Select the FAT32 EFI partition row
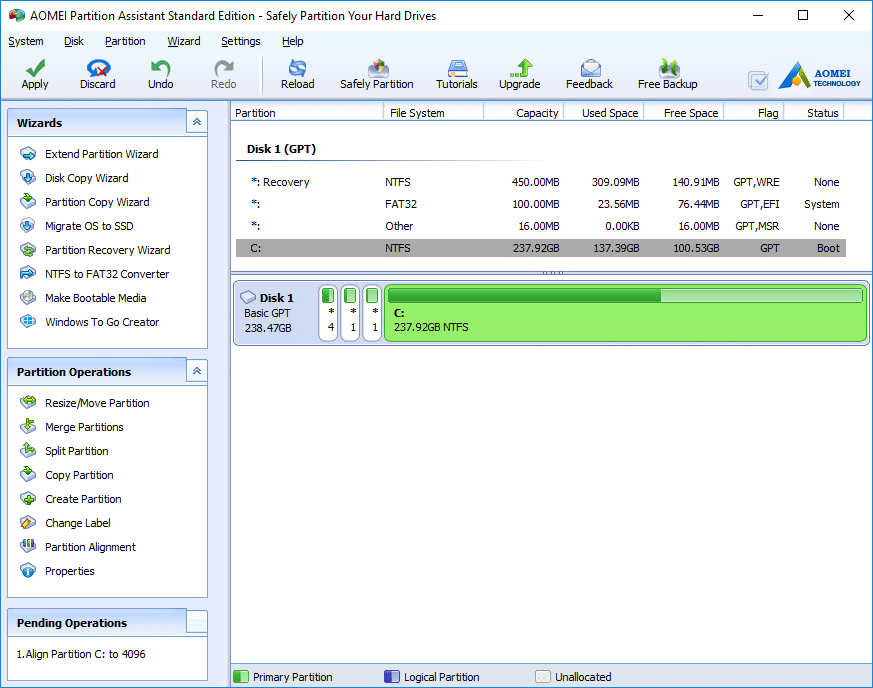Screen dimensions: 873x688 point(541,204)
